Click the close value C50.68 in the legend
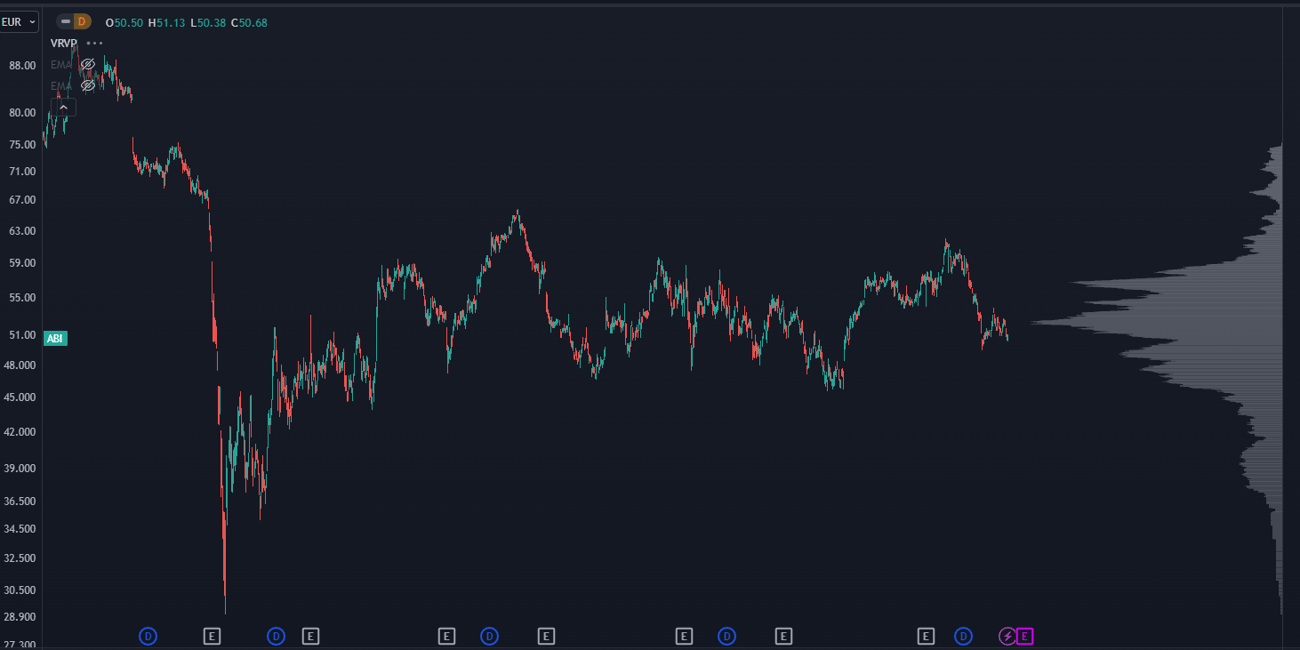The height and width of the screenshot is (650, 1300). [x=249, y=22]
